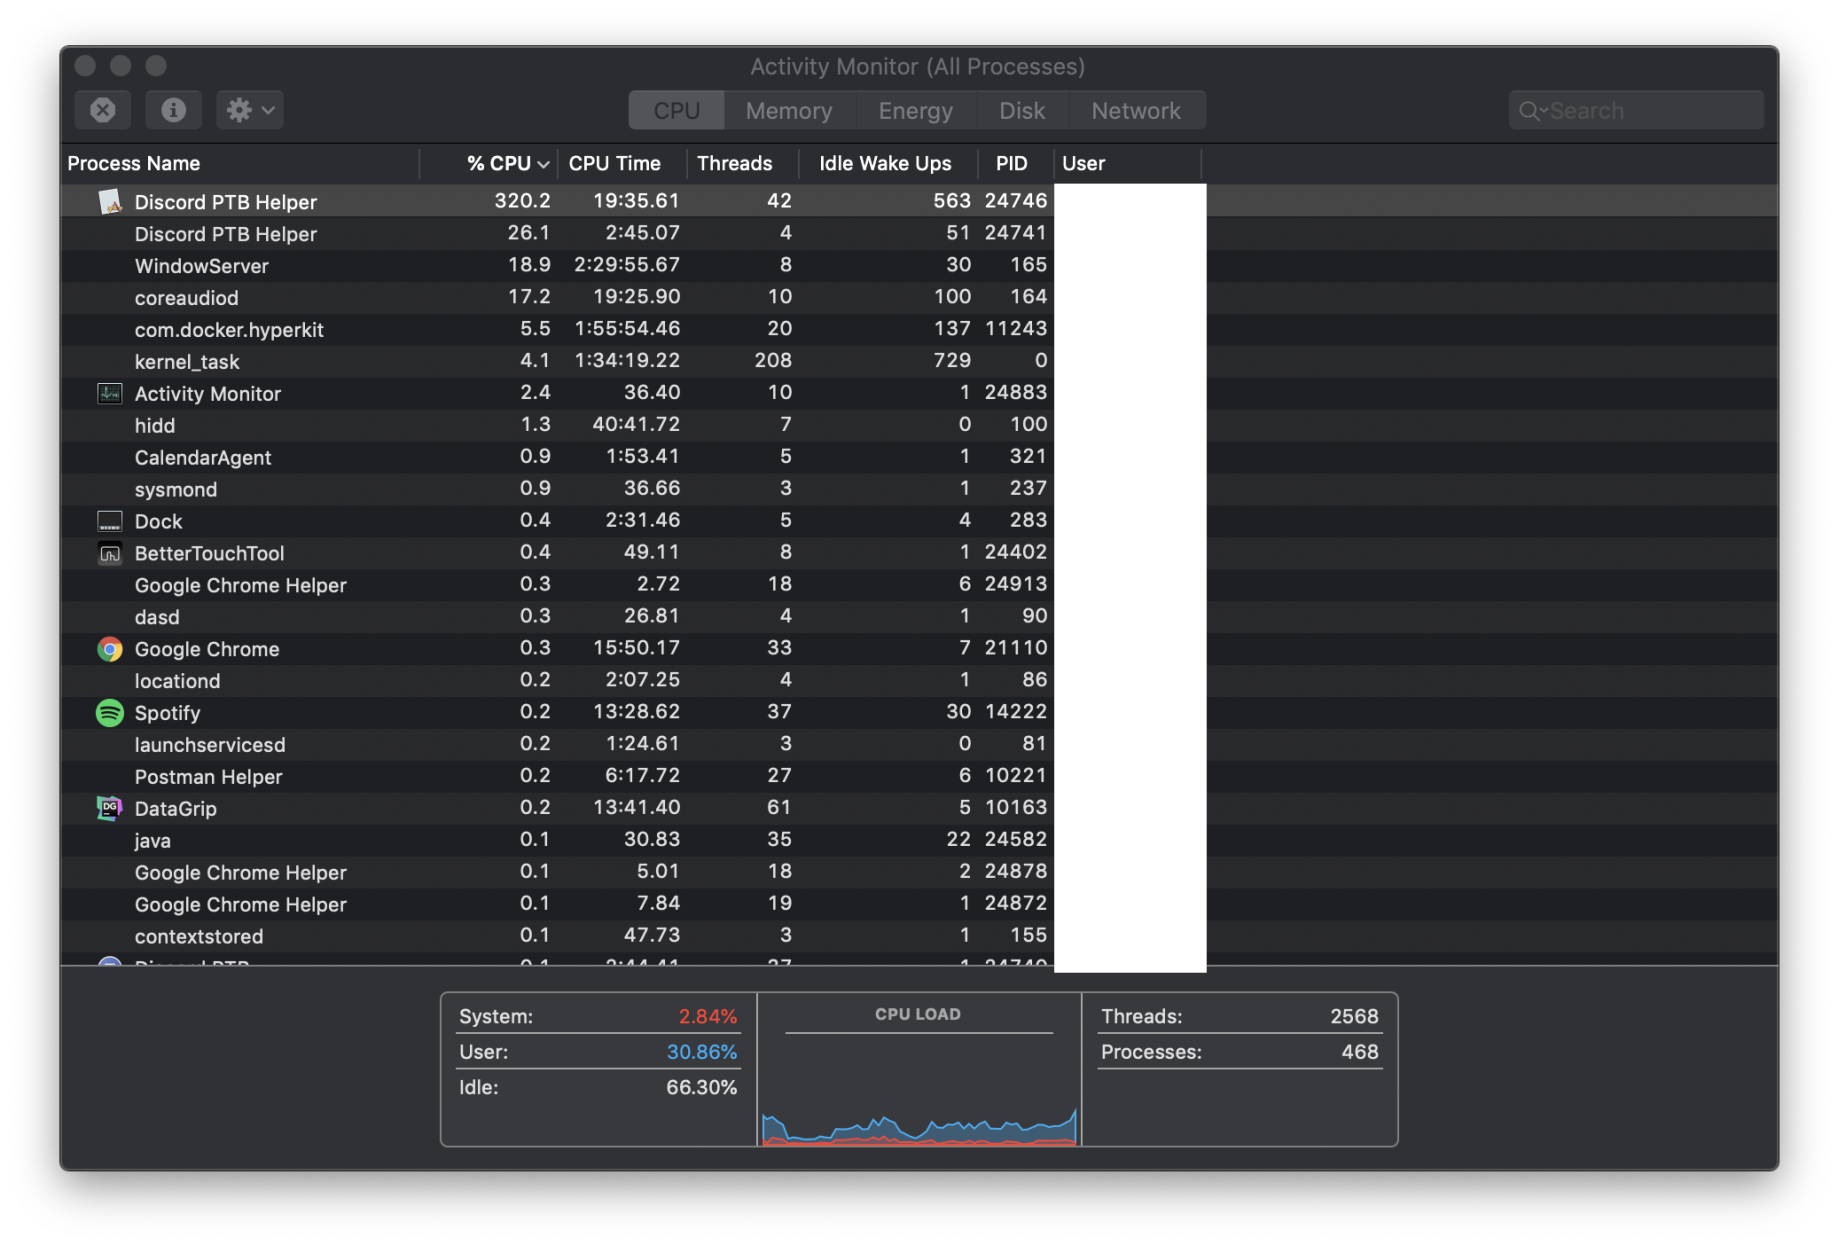Click the 729 idle wake ups cell
The height and width of the screenshot is (1245, 1838).
pyautogui.click(x=951, y=361)
